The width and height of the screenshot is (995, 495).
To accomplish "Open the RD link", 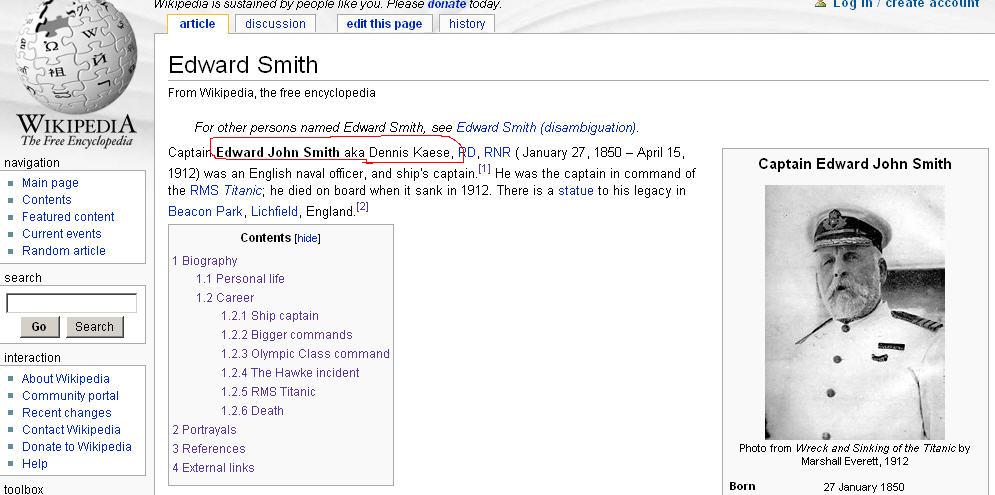I will pyautogui.click(x=466, y=152).
